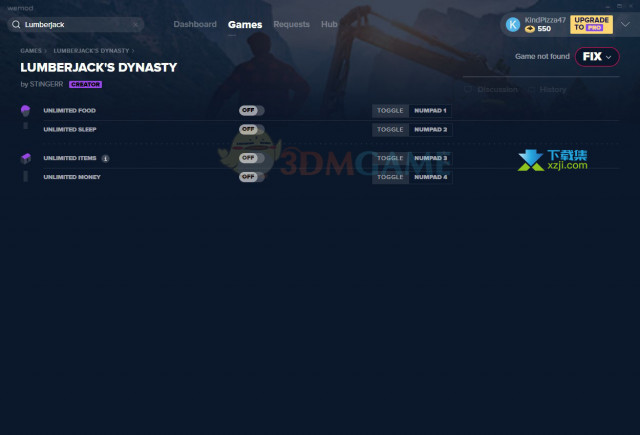Toggle Unlimited Items on
Image resolution: width=640 pixels, height=435 pixels.
coord(251,158)
